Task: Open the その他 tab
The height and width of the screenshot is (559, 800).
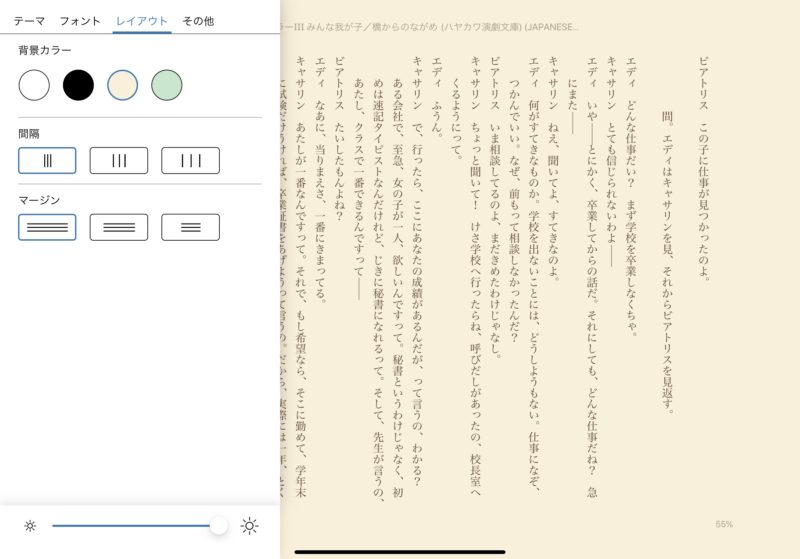Action: [198, 21]
